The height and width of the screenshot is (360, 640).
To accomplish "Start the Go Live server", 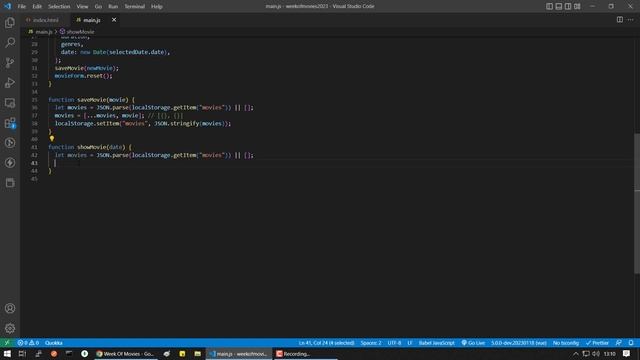I will click(x=473, y=343).
